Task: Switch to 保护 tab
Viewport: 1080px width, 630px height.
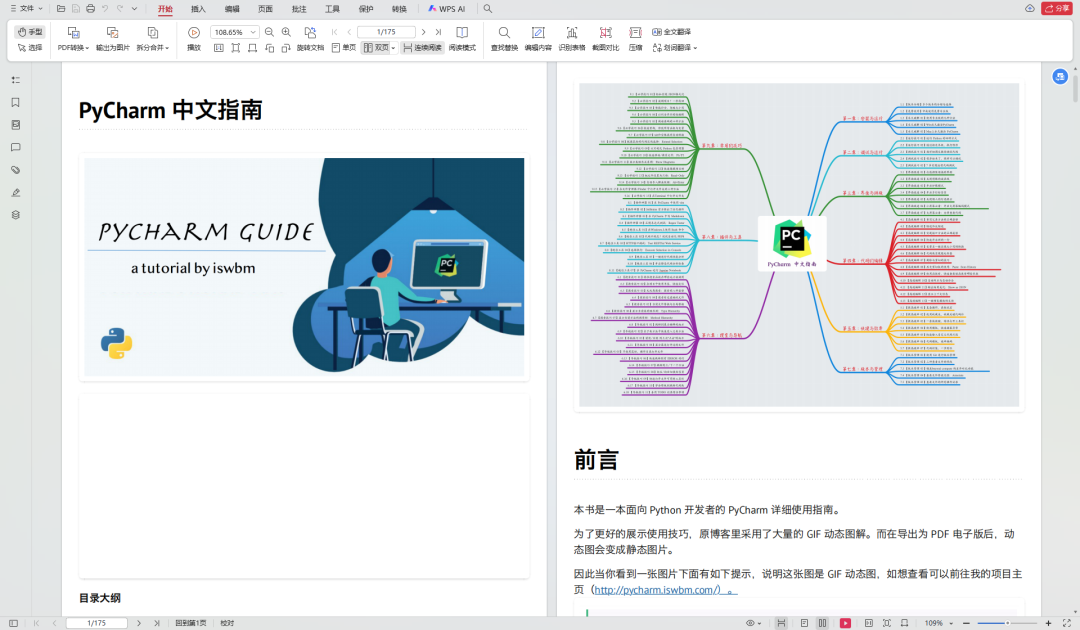Action: [366, 9]
